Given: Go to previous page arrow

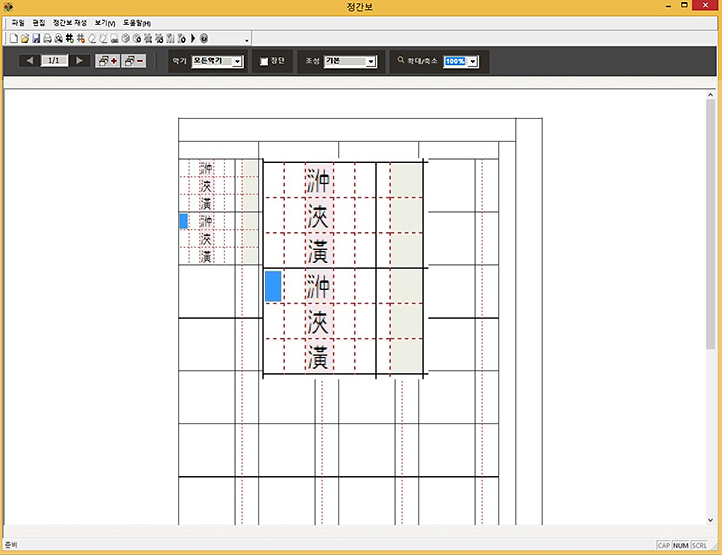Looking at the screenshot, I should (29, 60).
